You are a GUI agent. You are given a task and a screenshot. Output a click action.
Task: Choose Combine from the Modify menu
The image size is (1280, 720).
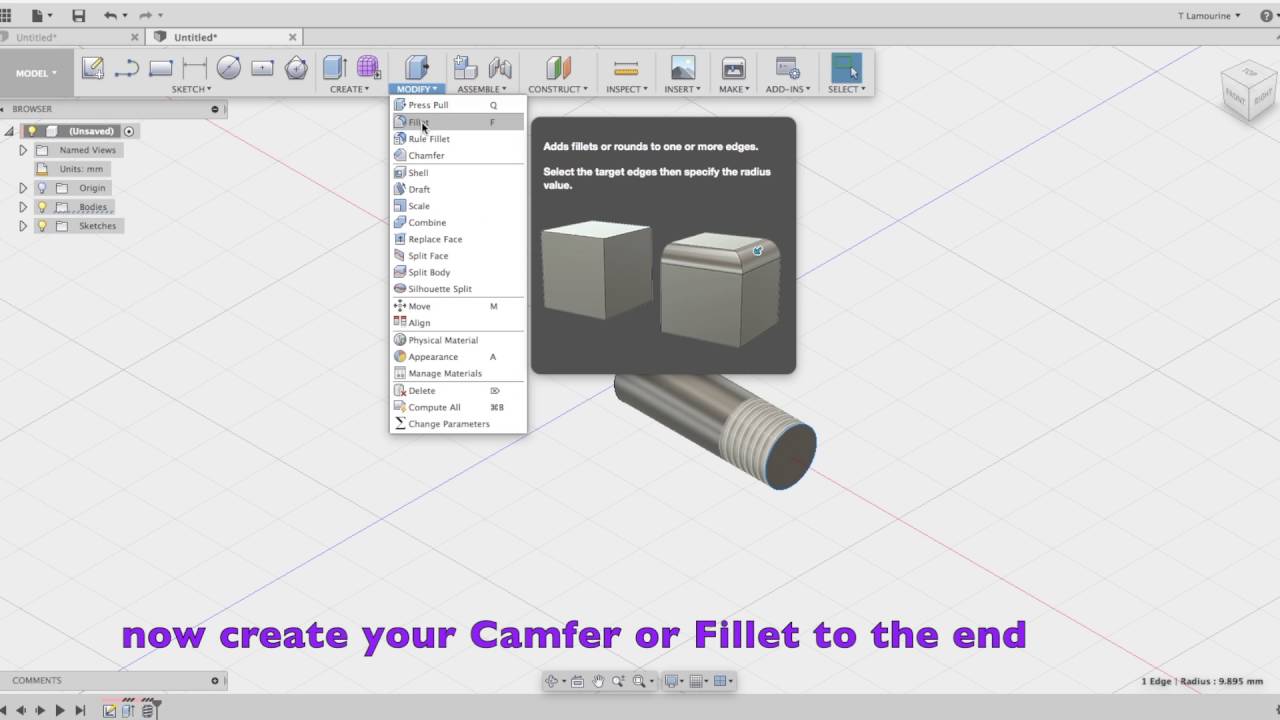pos(458,222)
